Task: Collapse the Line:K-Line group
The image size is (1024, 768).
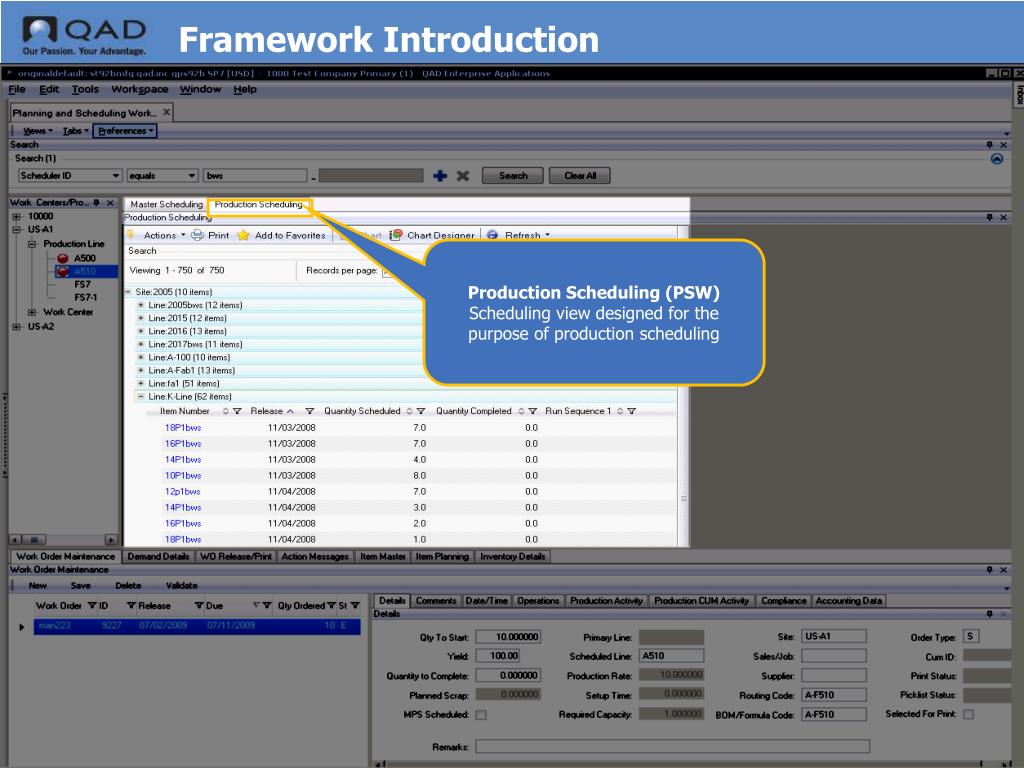Action: (x=140, y=396)
